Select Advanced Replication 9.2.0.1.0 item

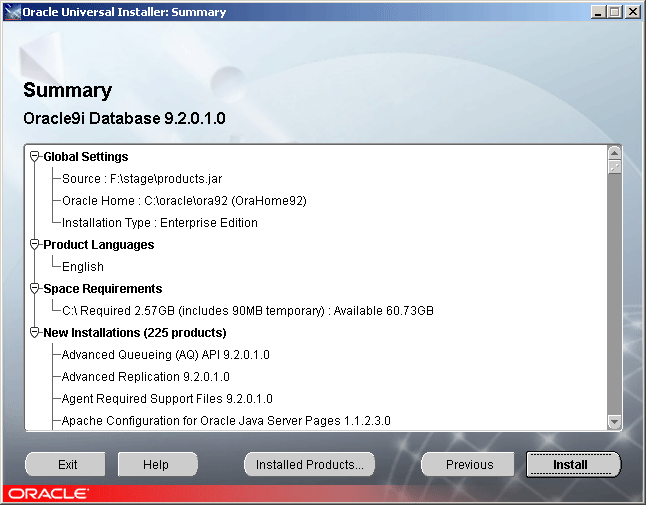coord(145,376)
